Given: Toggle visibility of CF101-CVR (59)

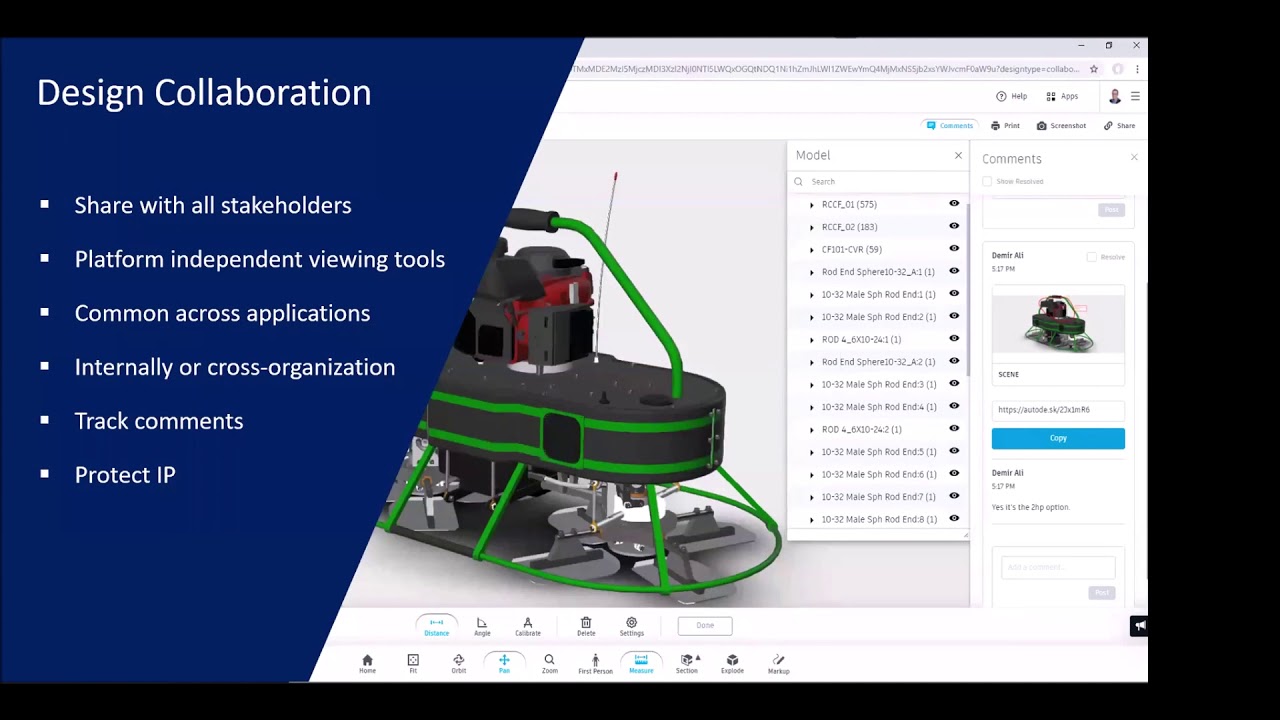Looking at the screenshot, I should click(x=954, y=249).
